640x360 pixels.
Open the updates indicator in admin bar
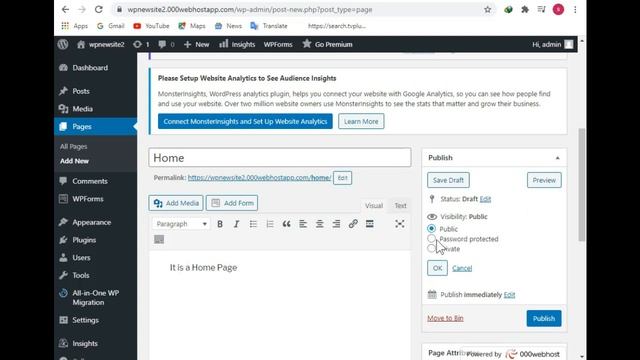click(x=141, y=44)
